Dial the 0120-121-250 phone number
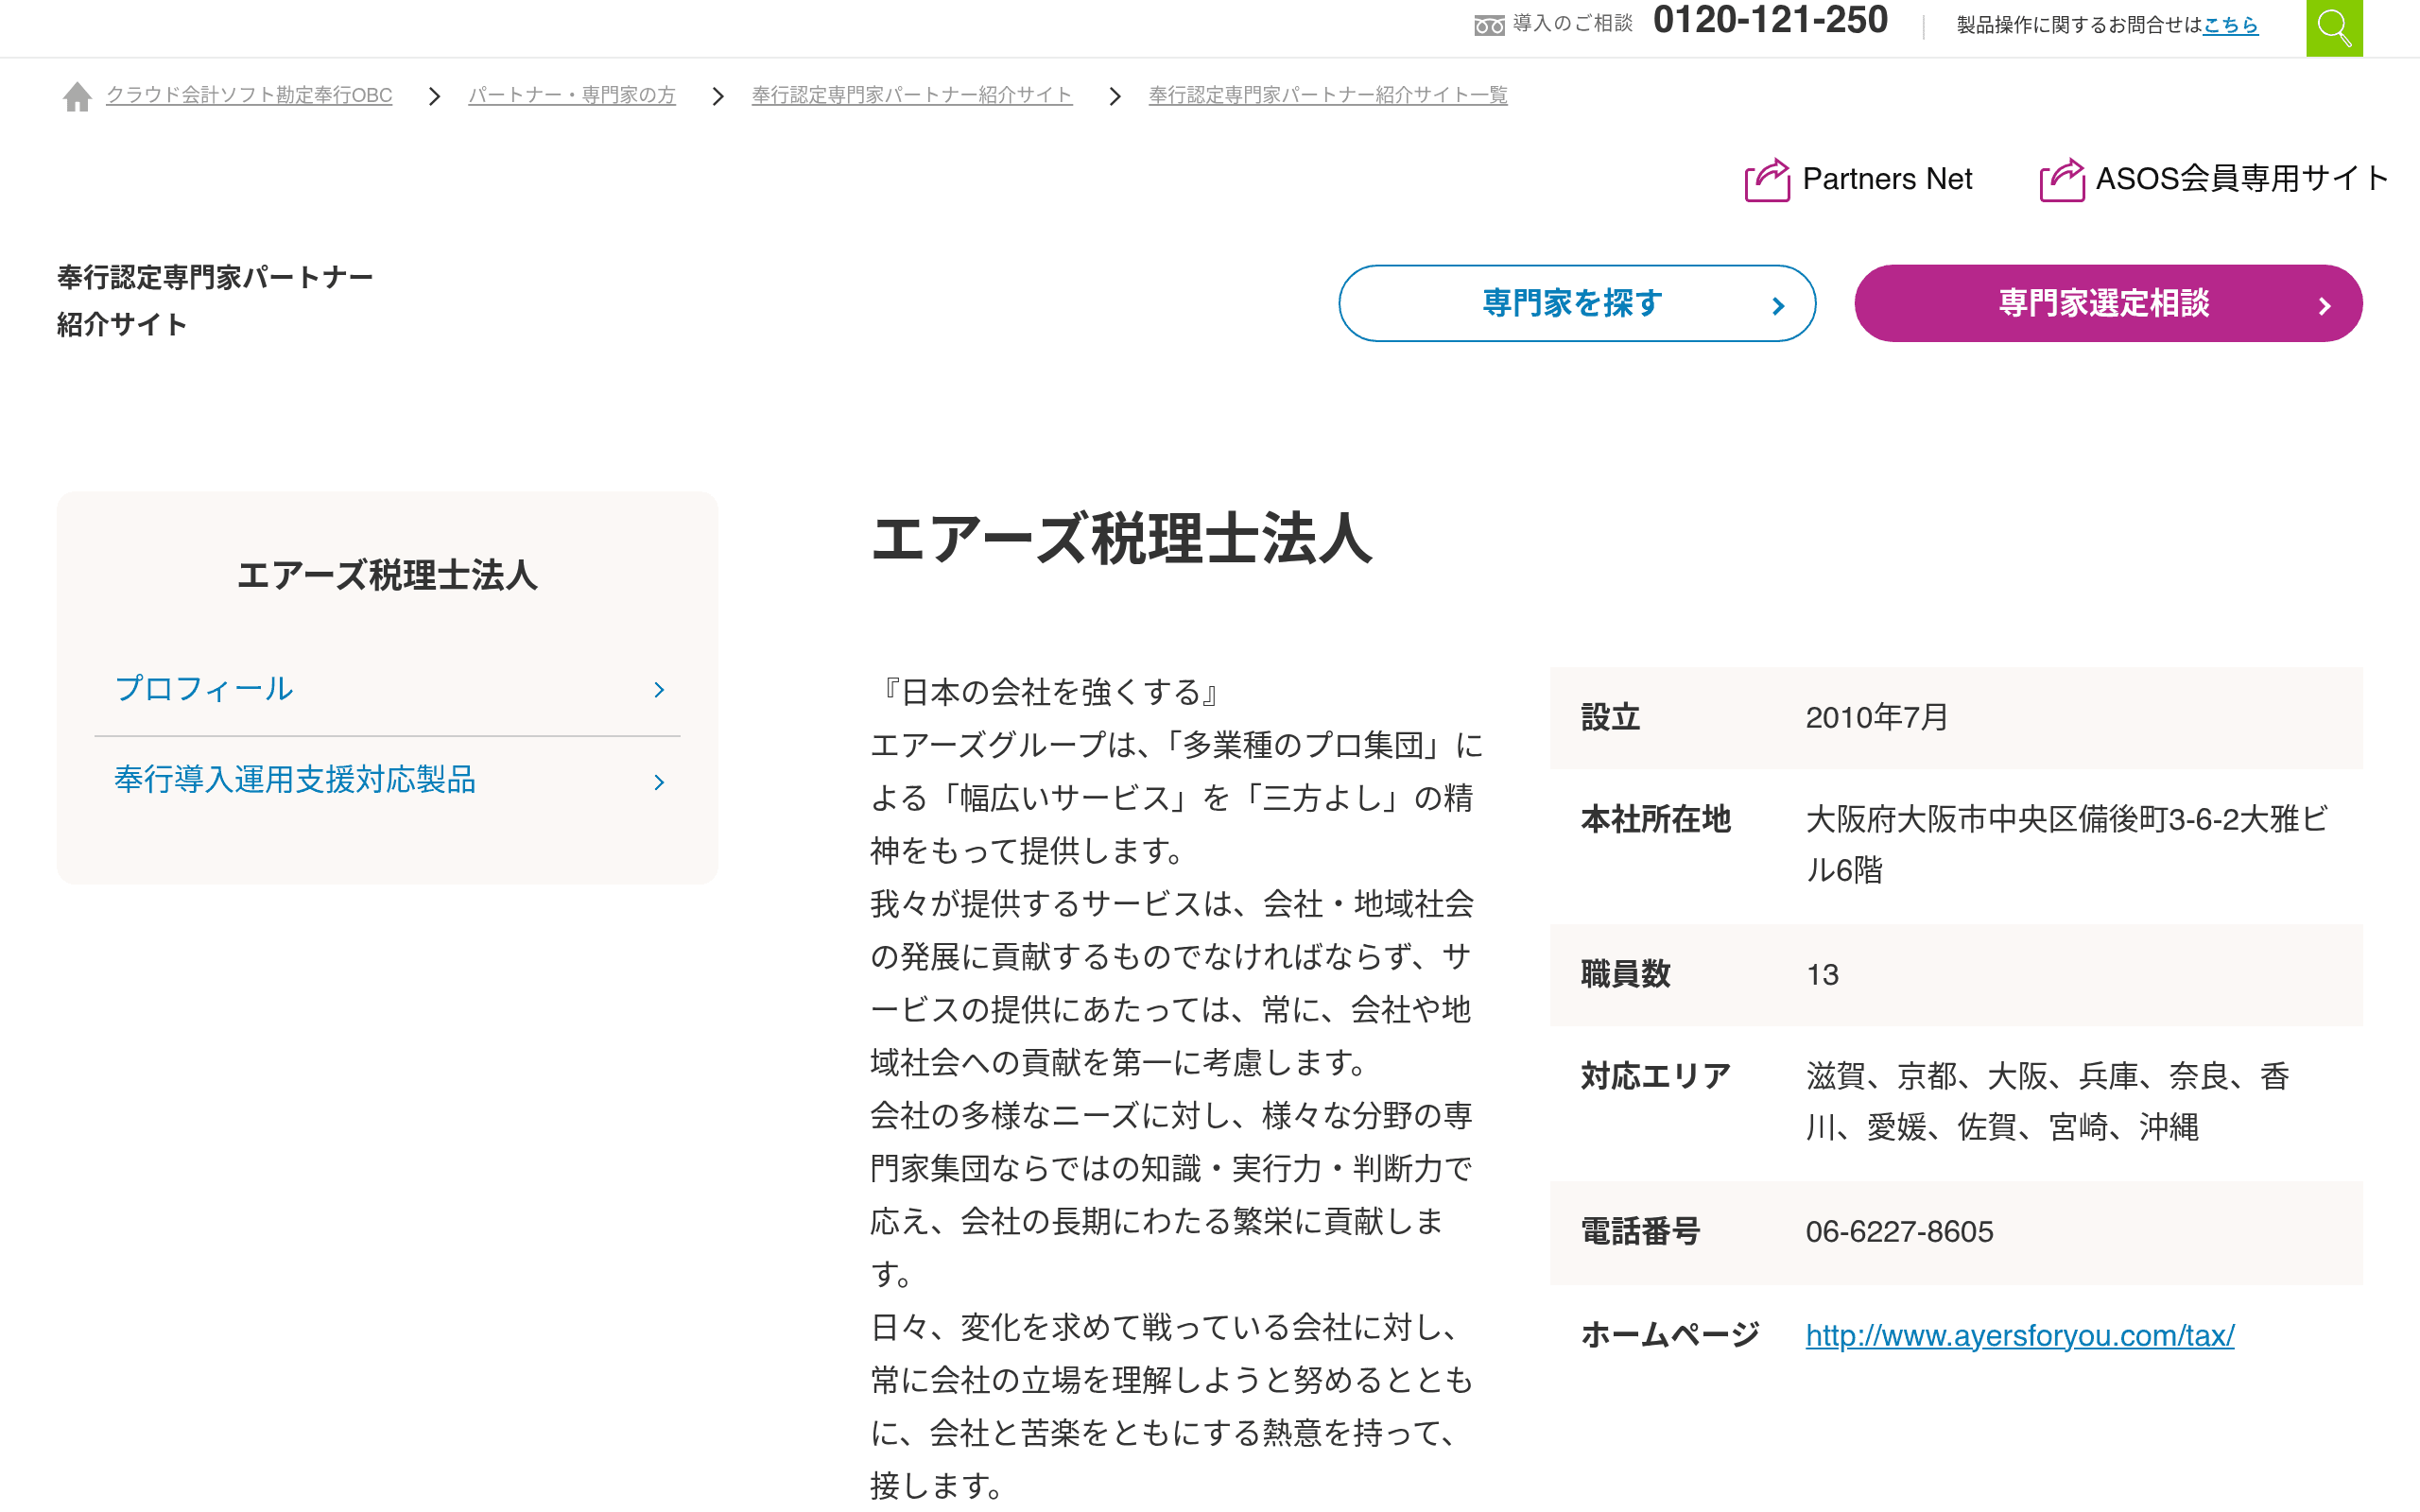The width and height of the screenshot is (2420, 1512). coord(1772,21)
